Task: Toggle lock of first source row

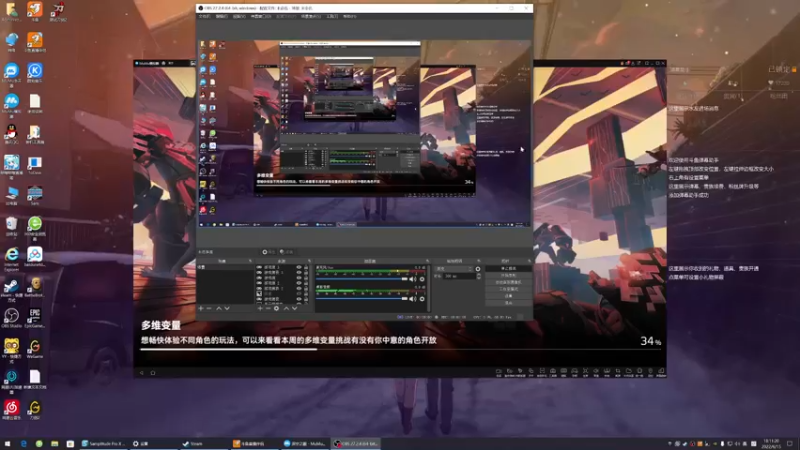Action: 306,267
